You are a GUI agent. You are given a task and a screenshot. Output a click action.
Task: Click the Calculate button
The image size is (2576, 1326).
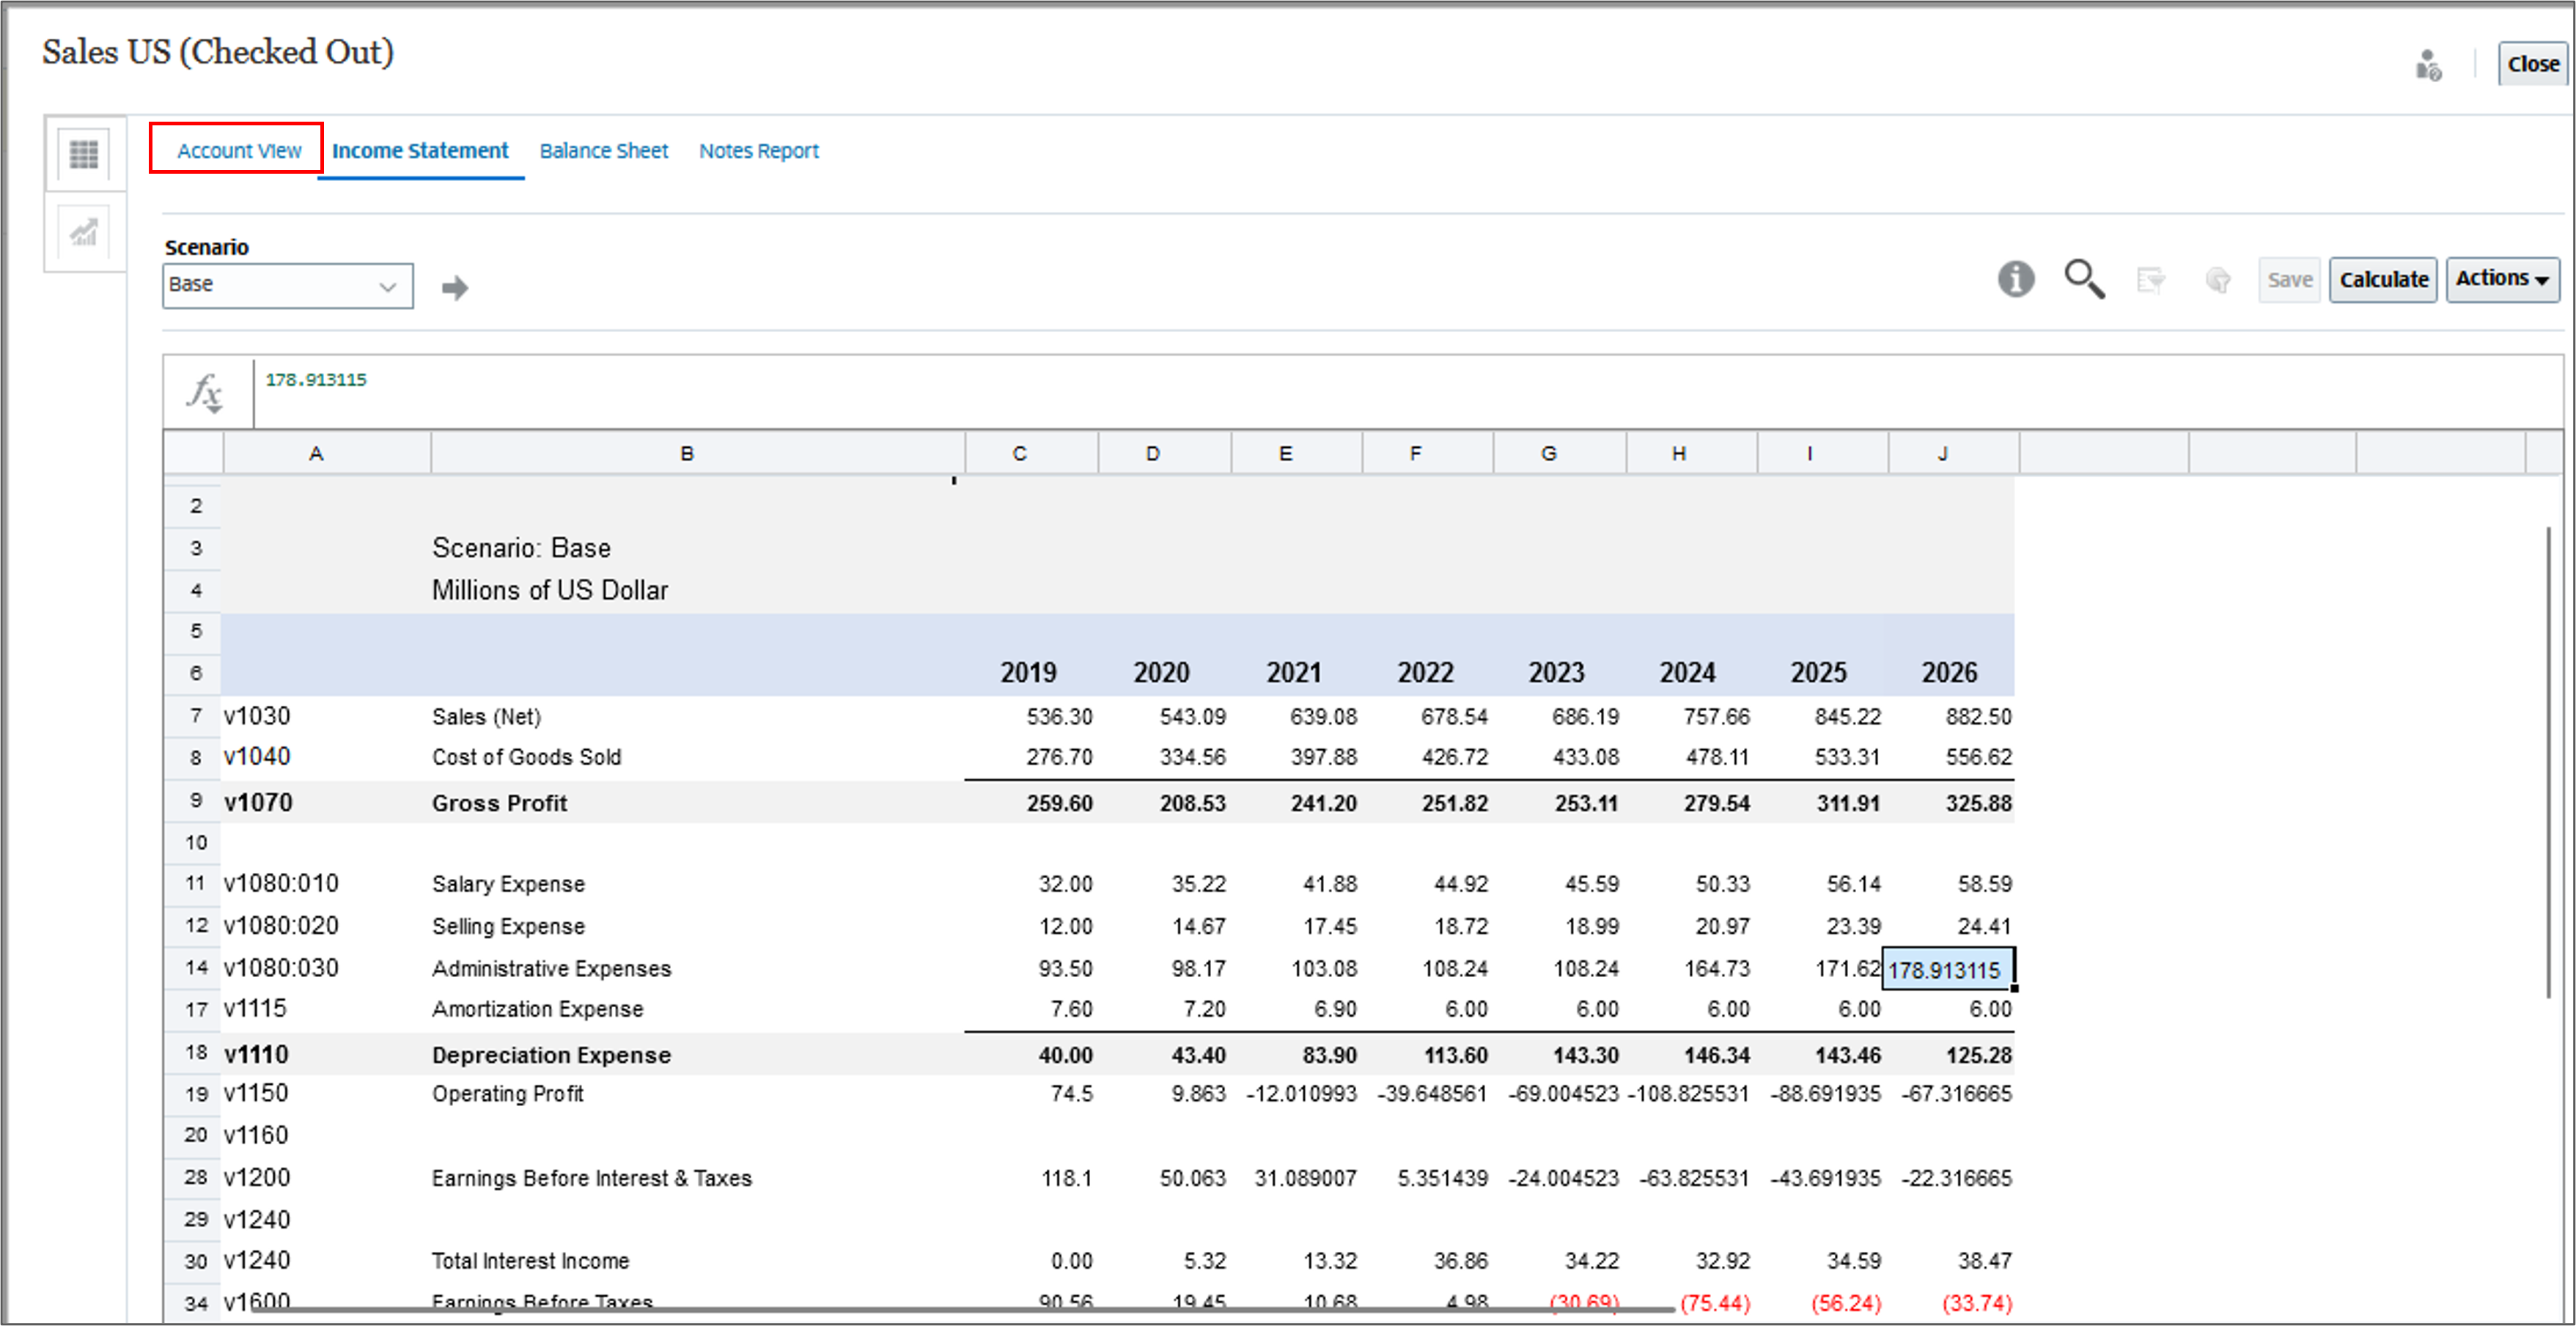[2383, 279]
